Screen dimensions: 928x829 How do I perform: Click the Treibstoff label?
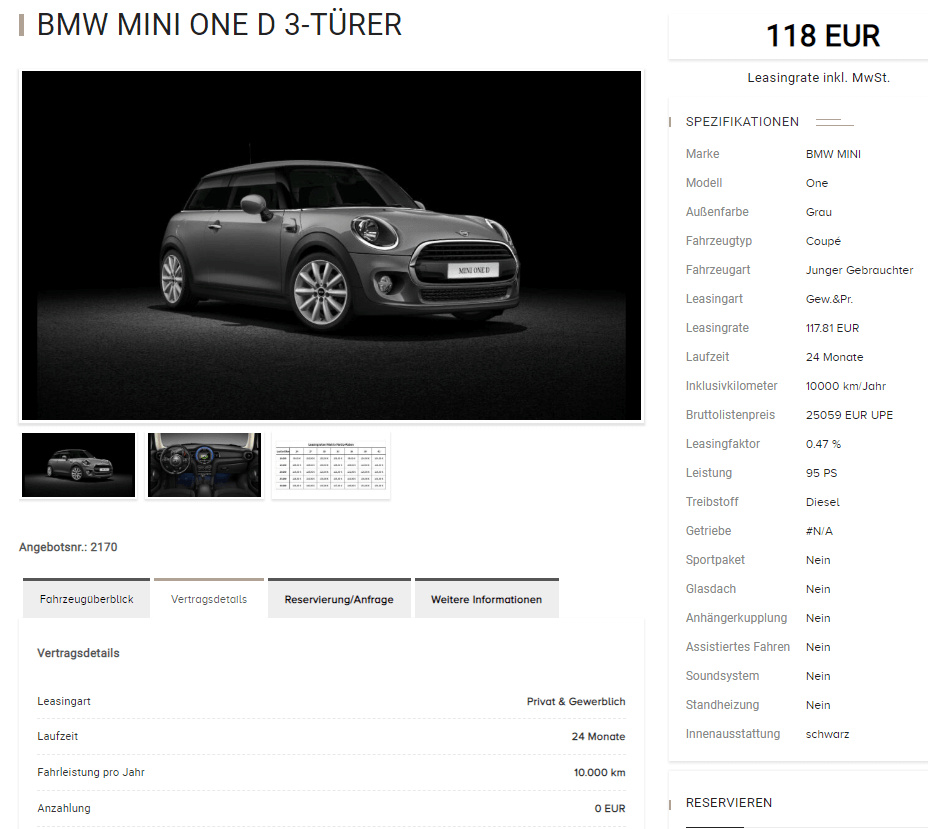point(712,502)
